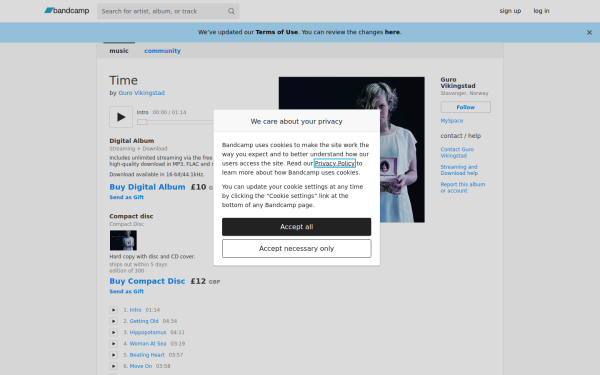Open the compact disc thumbnail image
Viewport: 600px width, 375px height.
coord(123,240)
